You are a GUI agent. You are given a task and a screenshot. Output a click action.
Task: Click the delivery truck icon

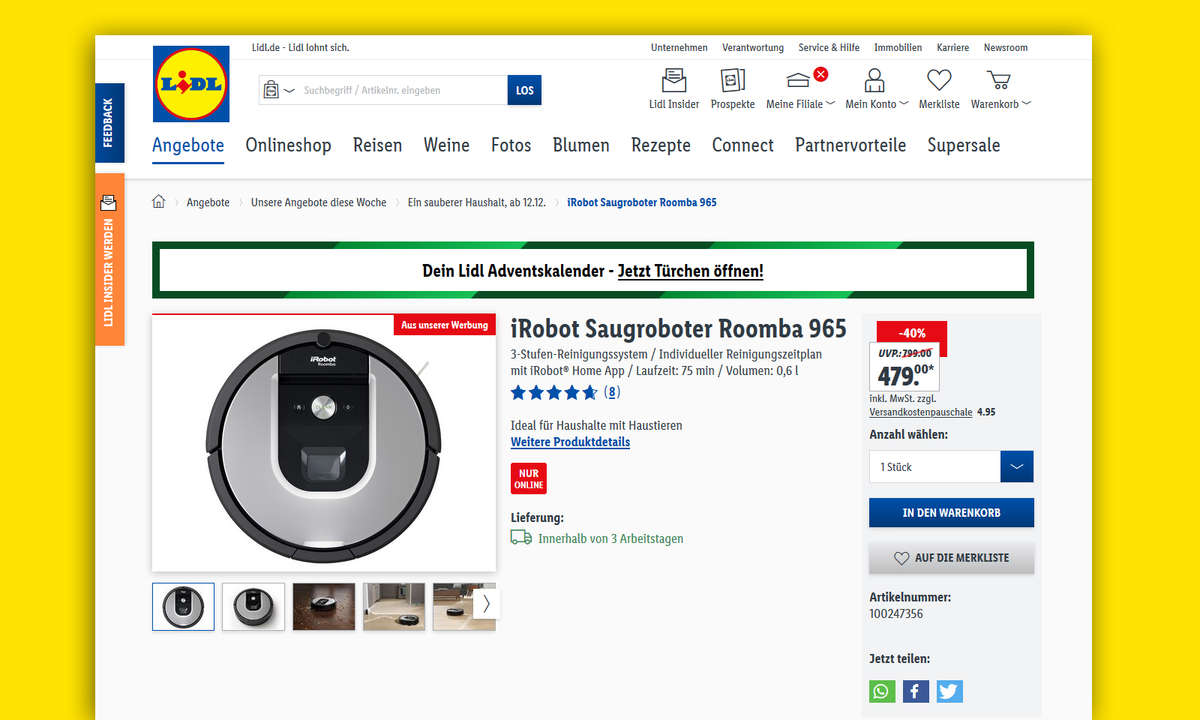(x=521, y=538)
